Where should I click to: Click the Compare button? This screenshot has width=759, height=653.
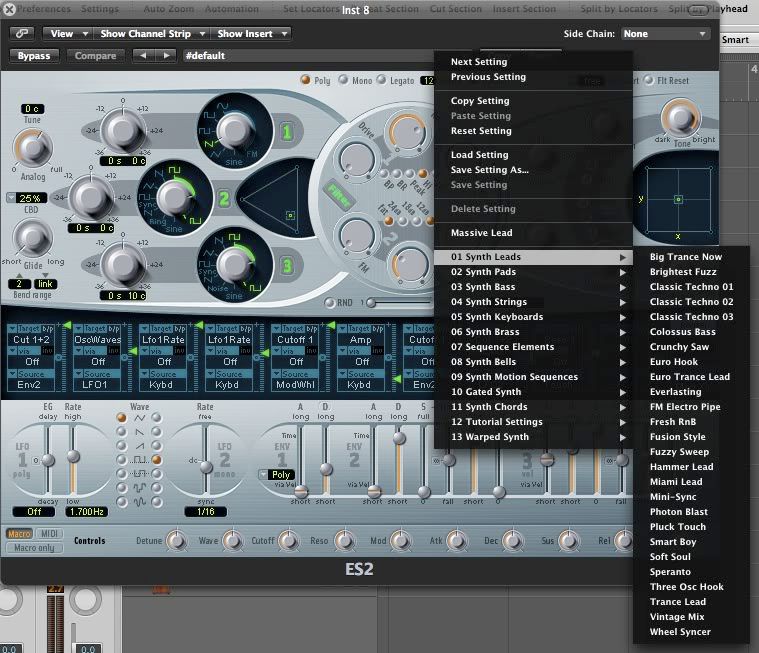click(96, 56)
